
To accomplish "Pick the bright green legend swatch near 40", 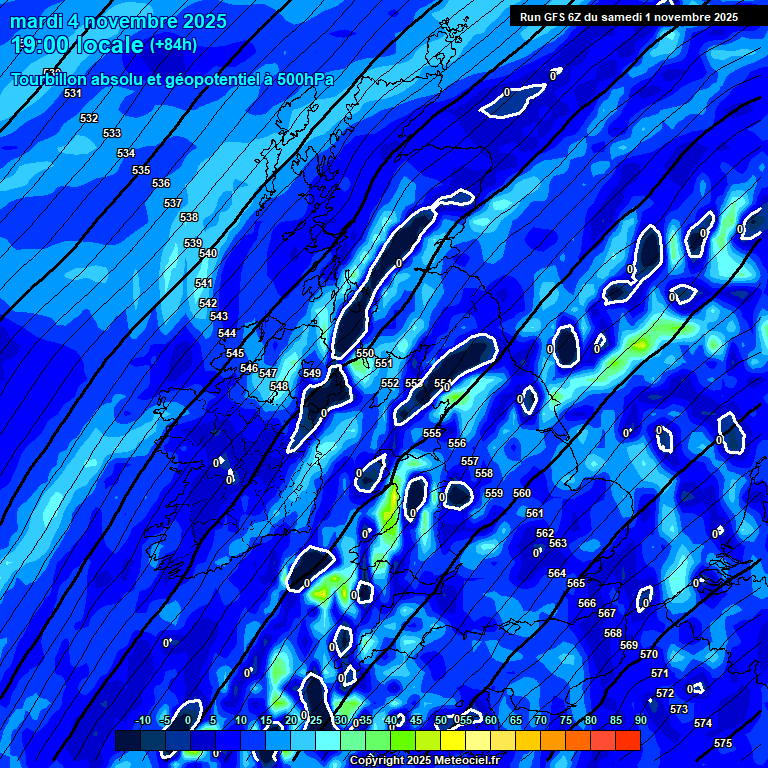I will pos(402,741).
